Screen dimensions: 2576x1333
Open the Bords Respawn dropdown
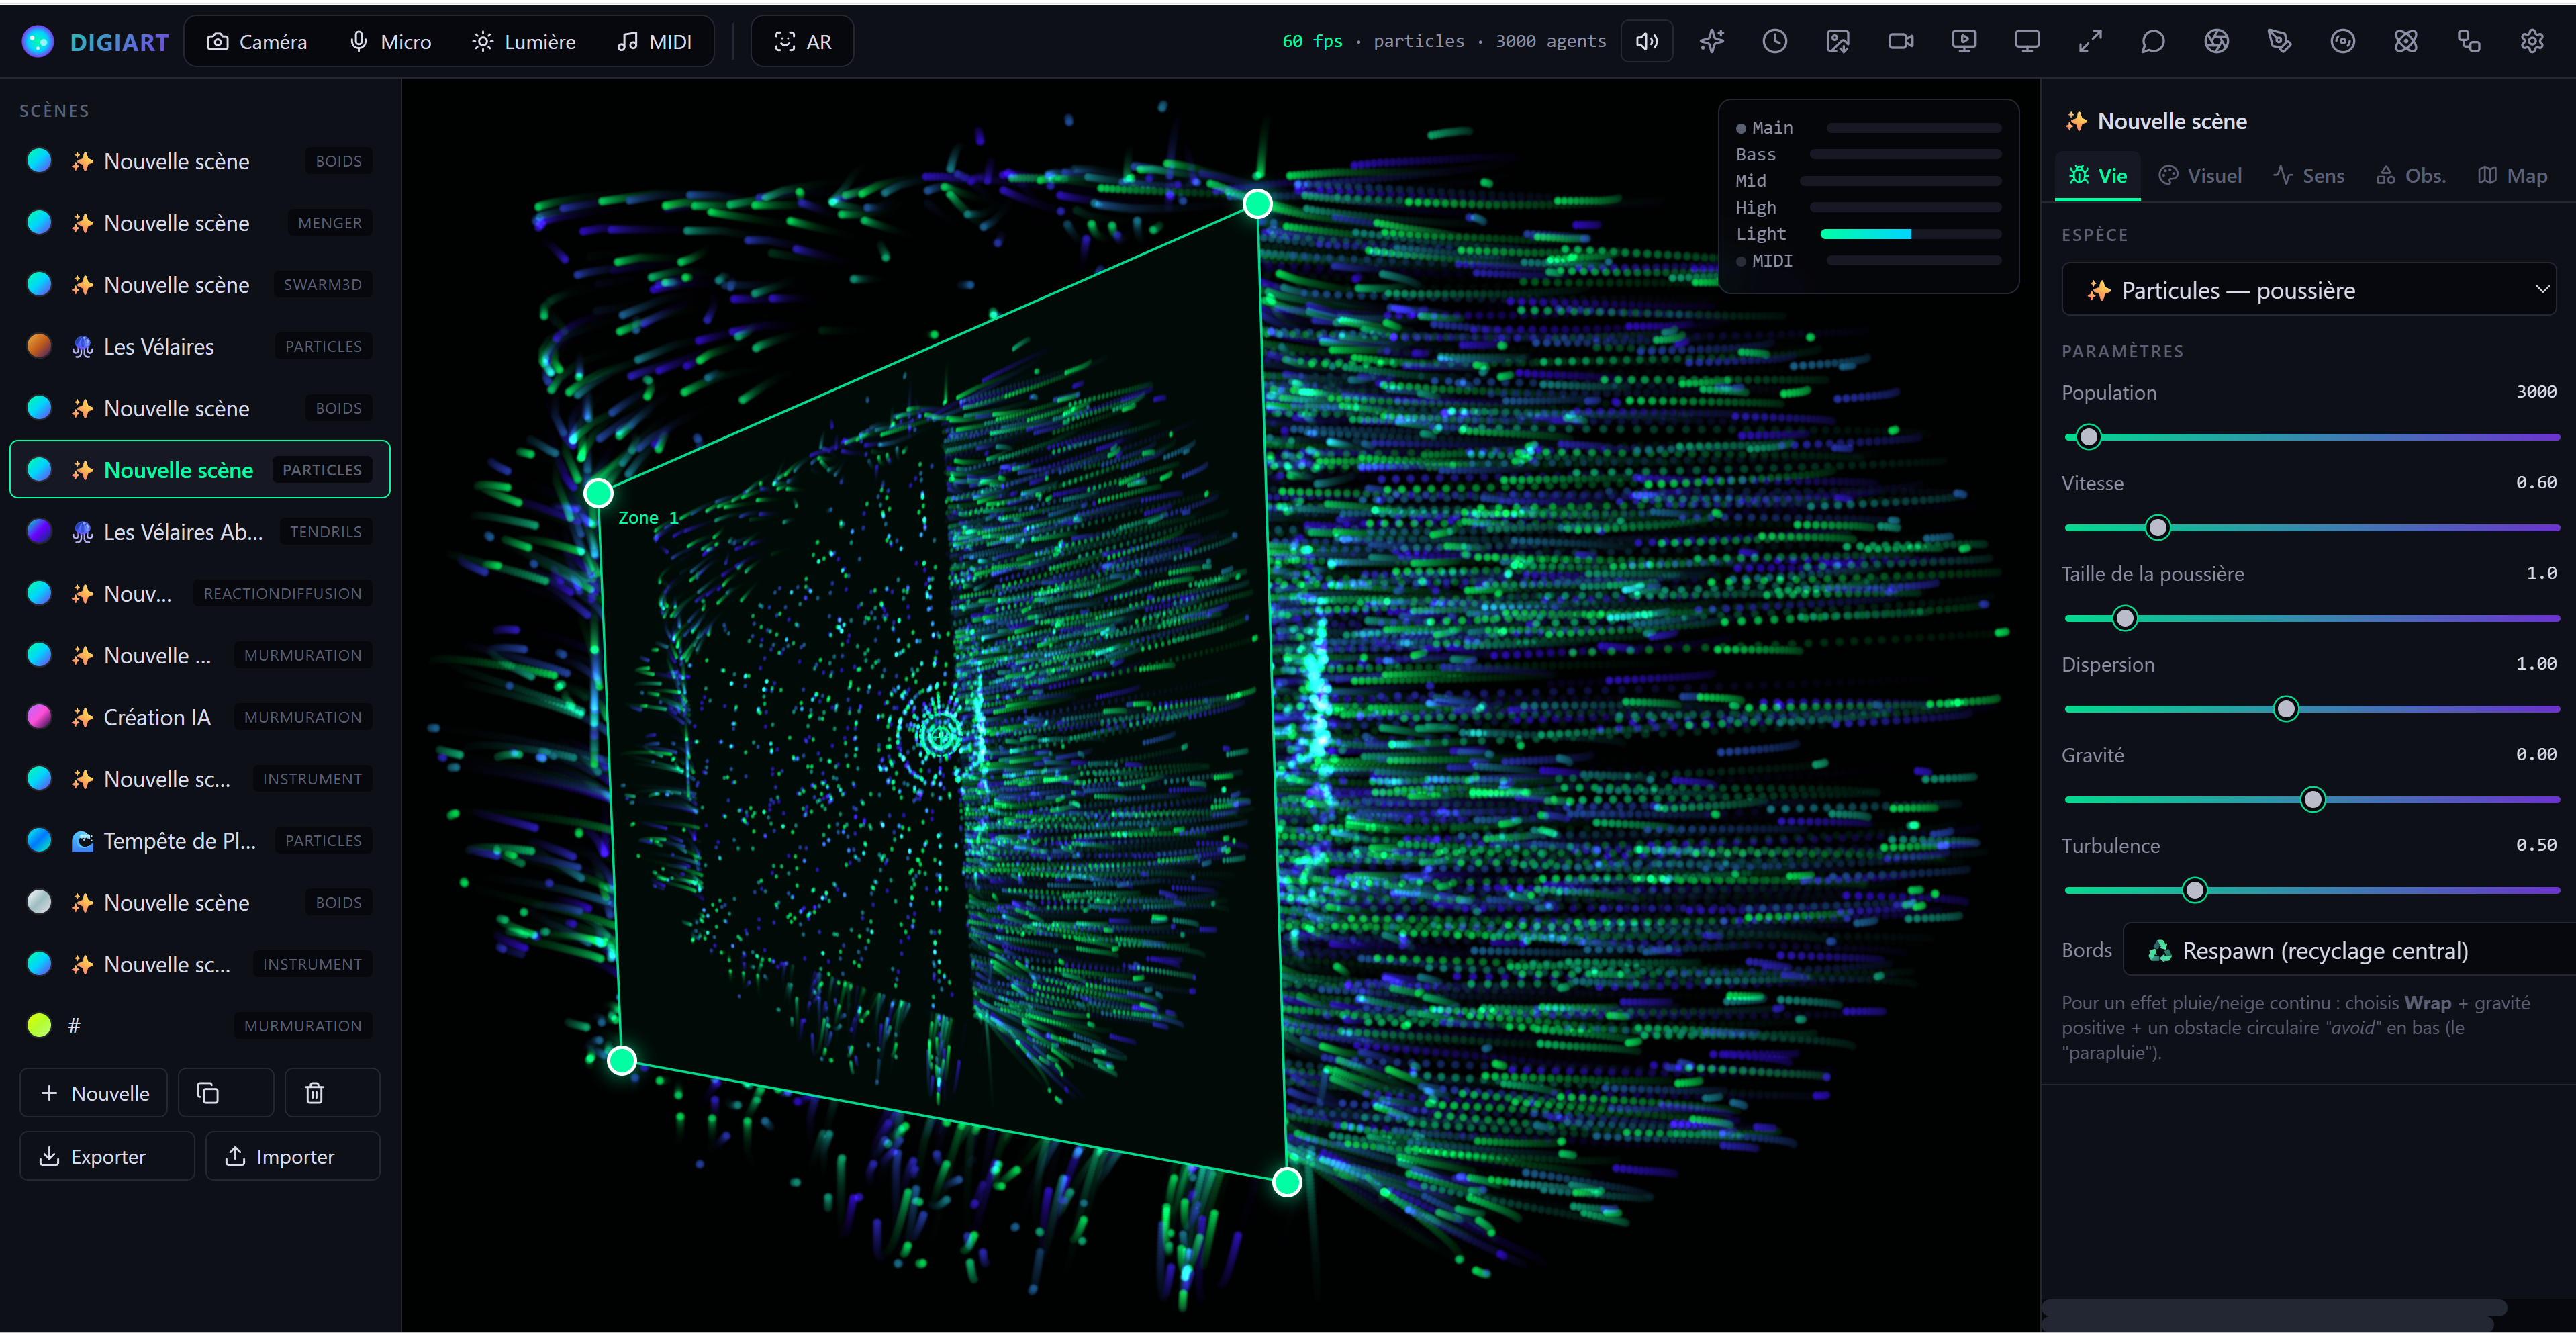click(x=2348, y=950)
